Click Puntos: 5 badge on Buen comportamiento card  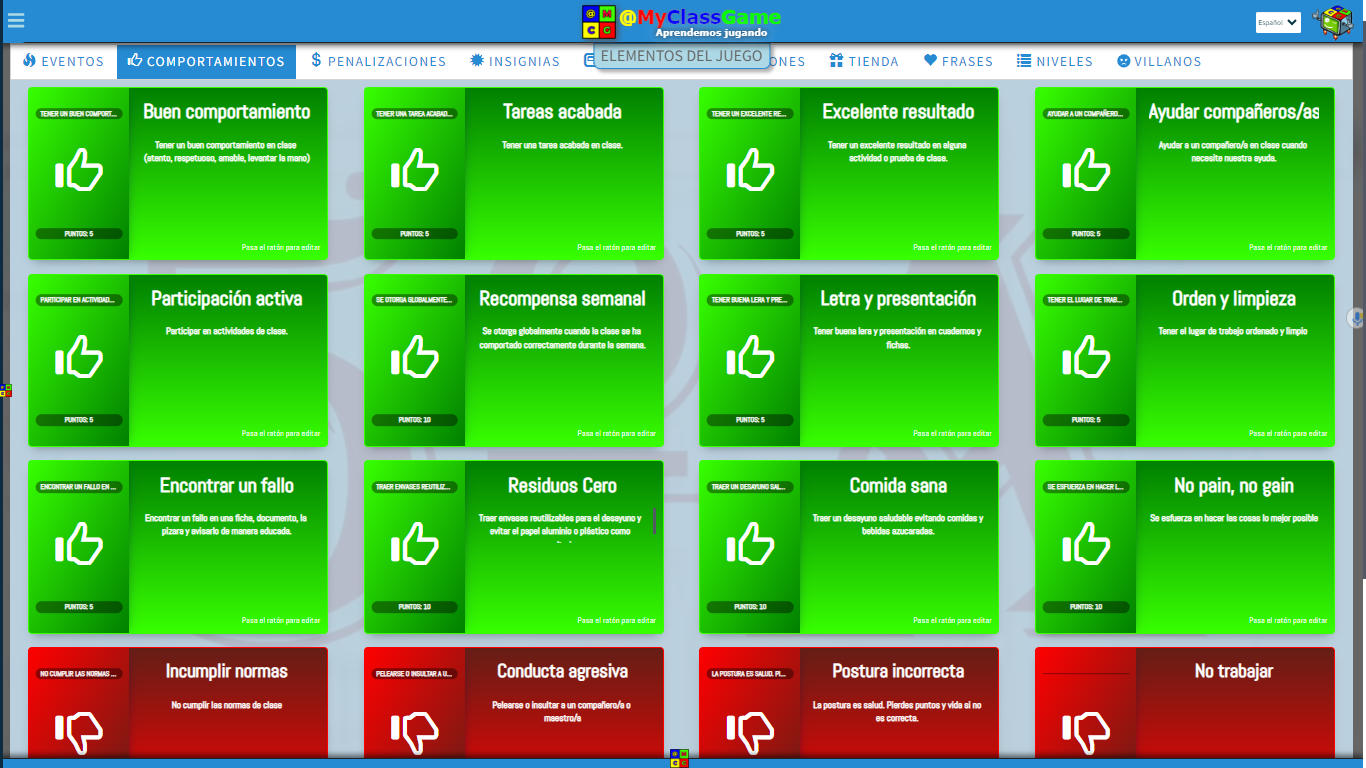click(79, 233)
